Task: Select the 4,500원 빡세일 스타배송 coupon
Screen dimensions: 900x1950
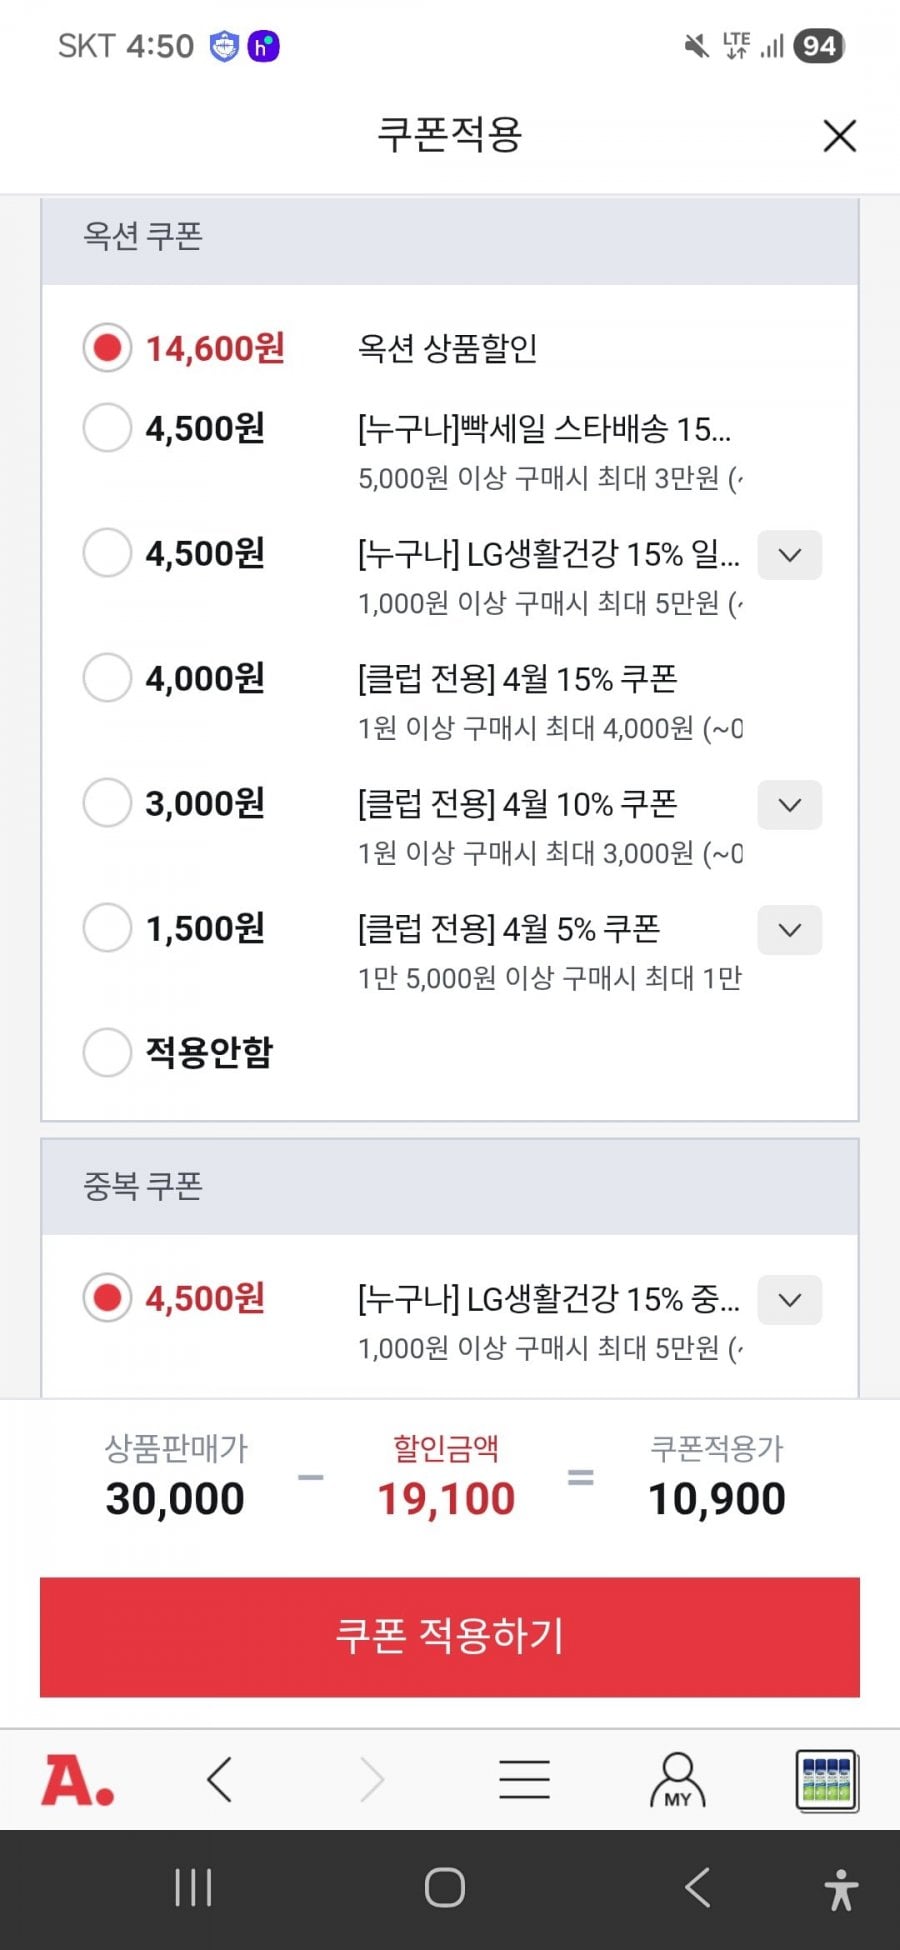Action: pos(107,428)
